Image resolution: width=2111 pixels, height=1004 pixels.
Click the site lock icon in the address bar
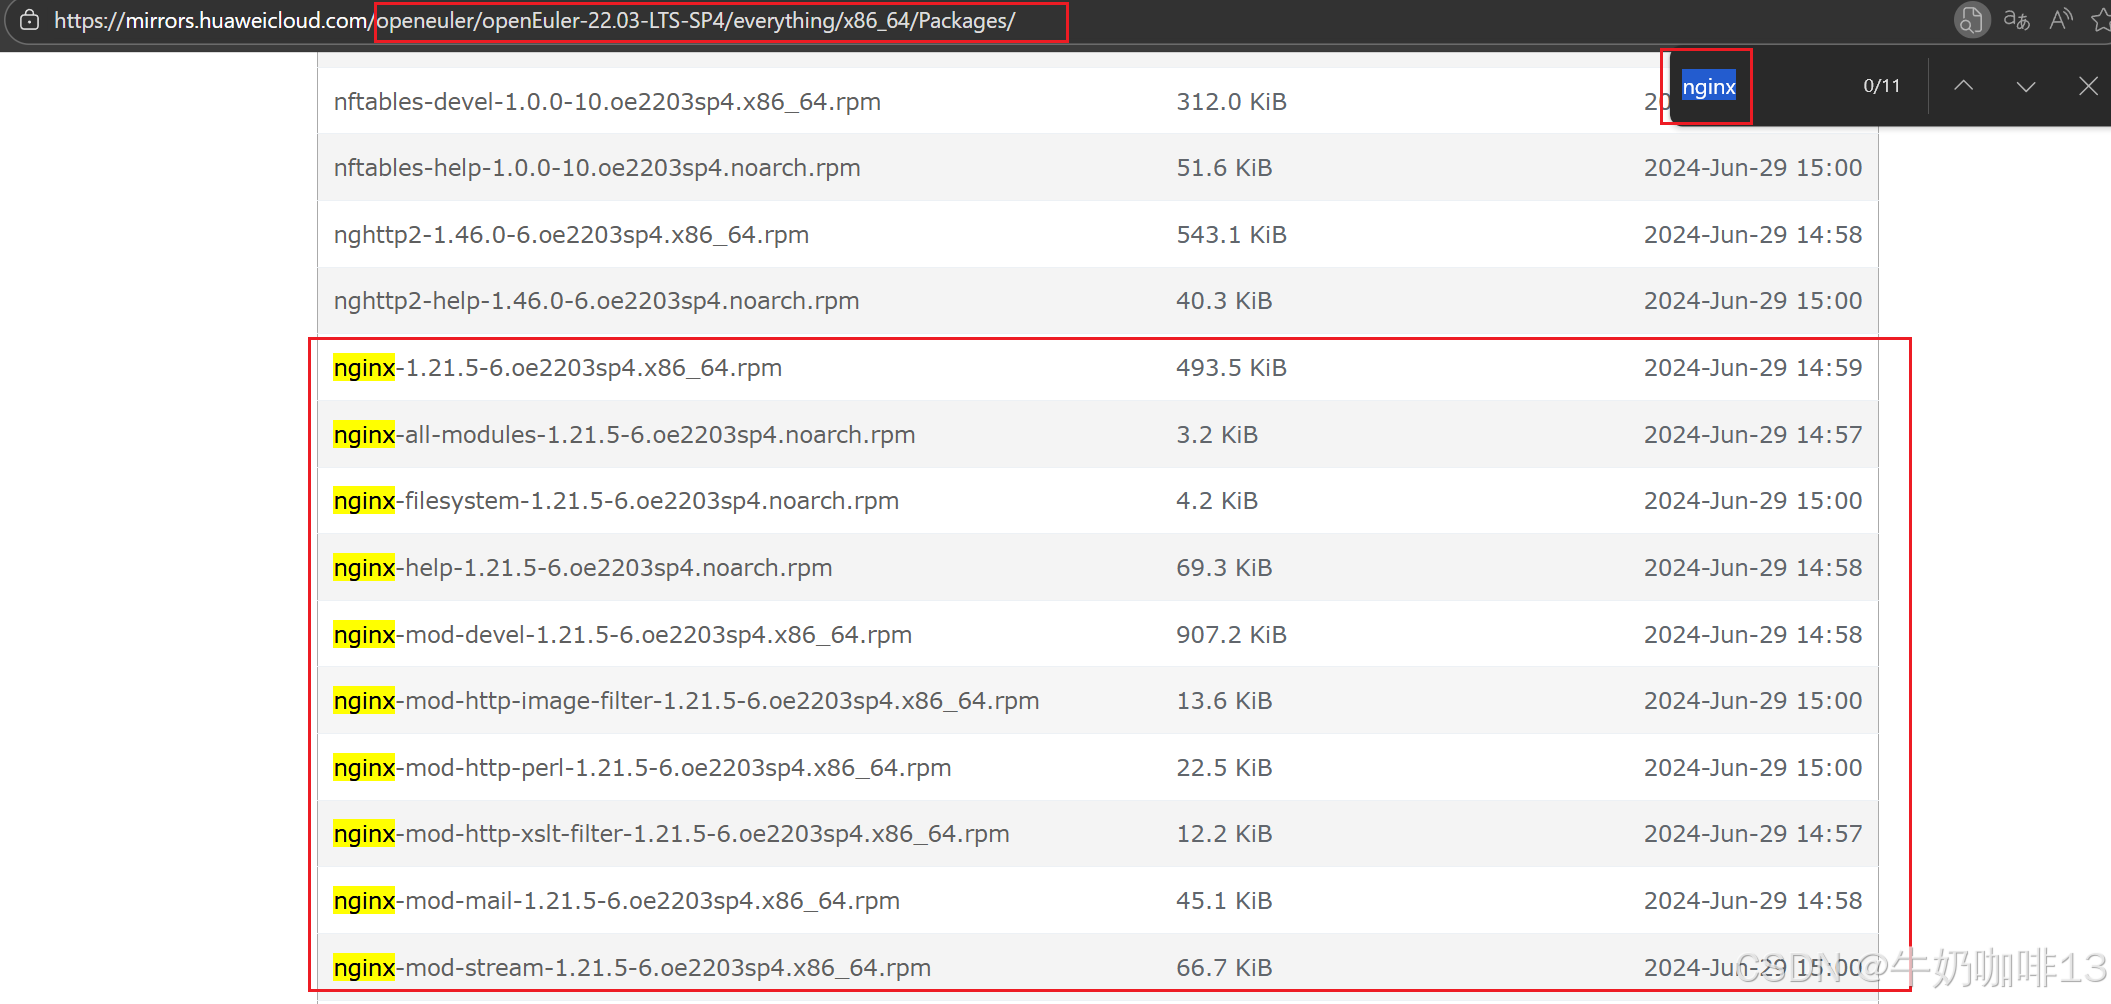point(30,20)
